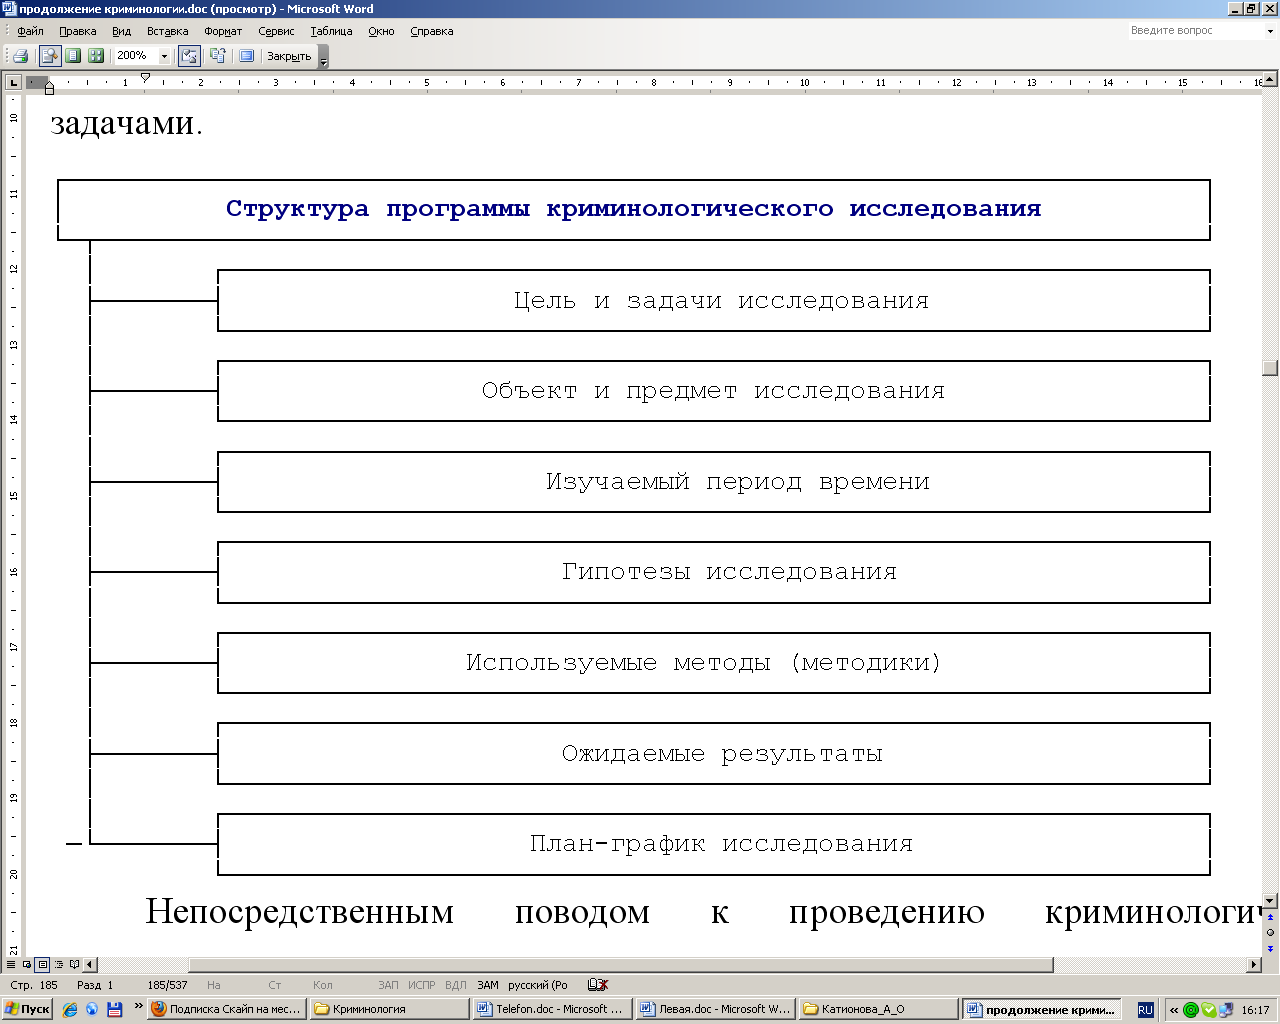
Task: Click the vertical scrollbar down arrow
Action: (1270, 901)
